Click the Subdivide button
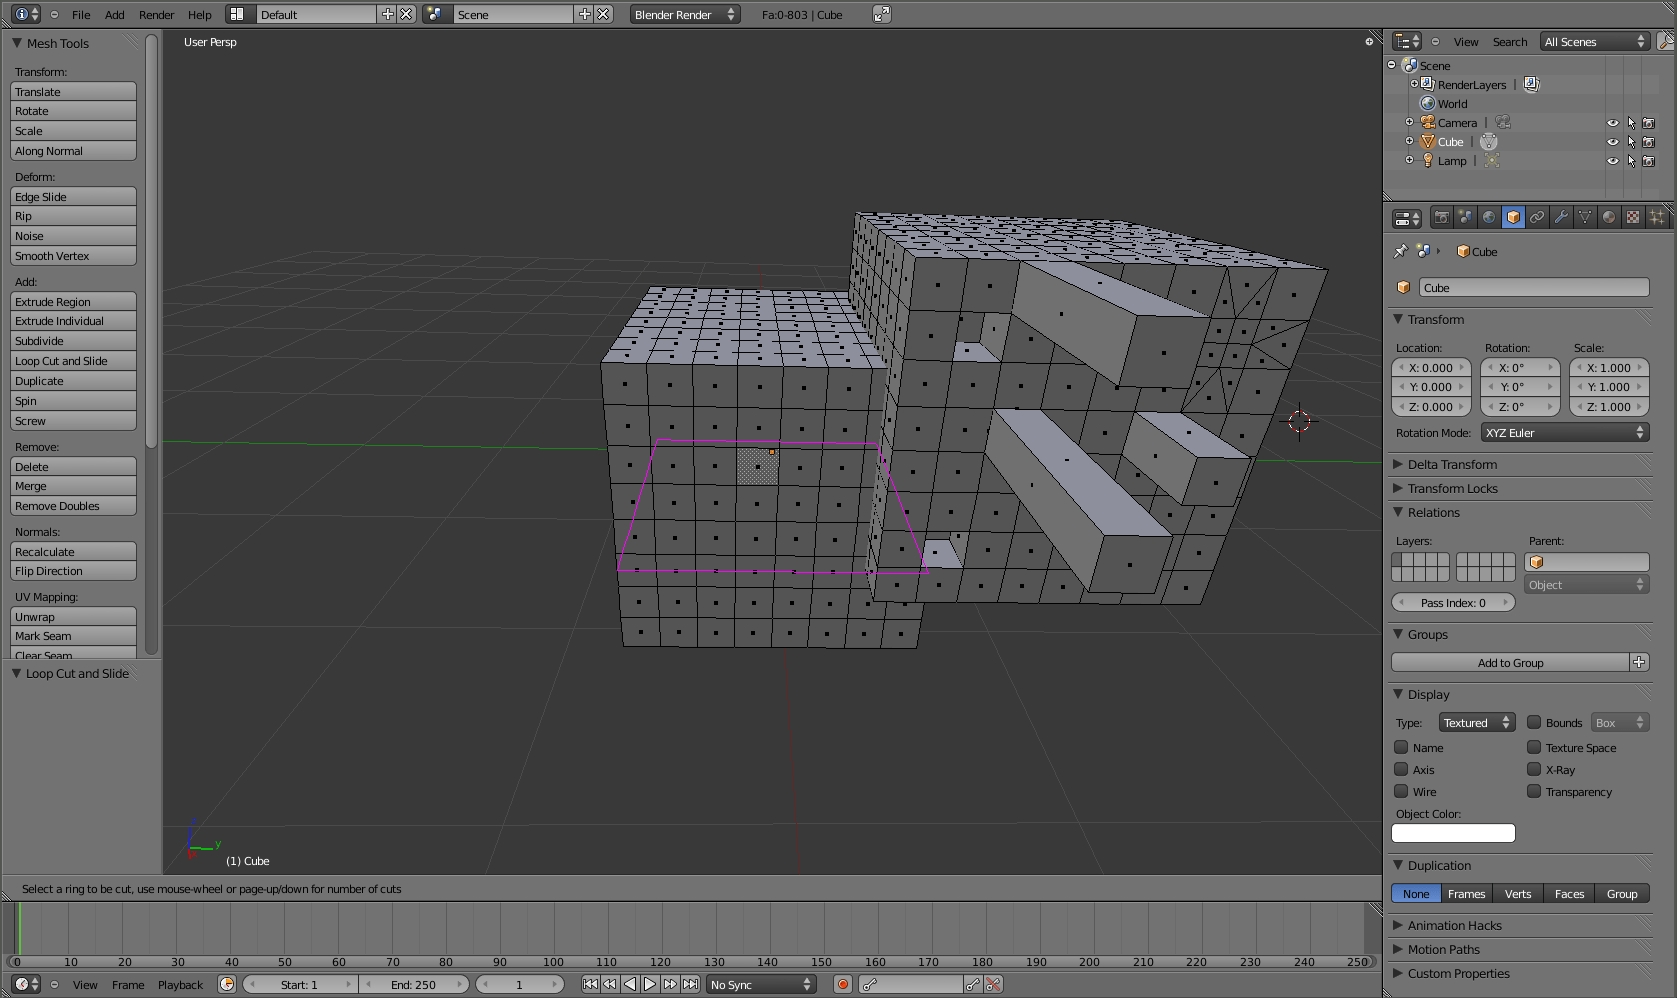Viewport: 1677px width, 998px height. pyautogui.click(x=73, y=341)
